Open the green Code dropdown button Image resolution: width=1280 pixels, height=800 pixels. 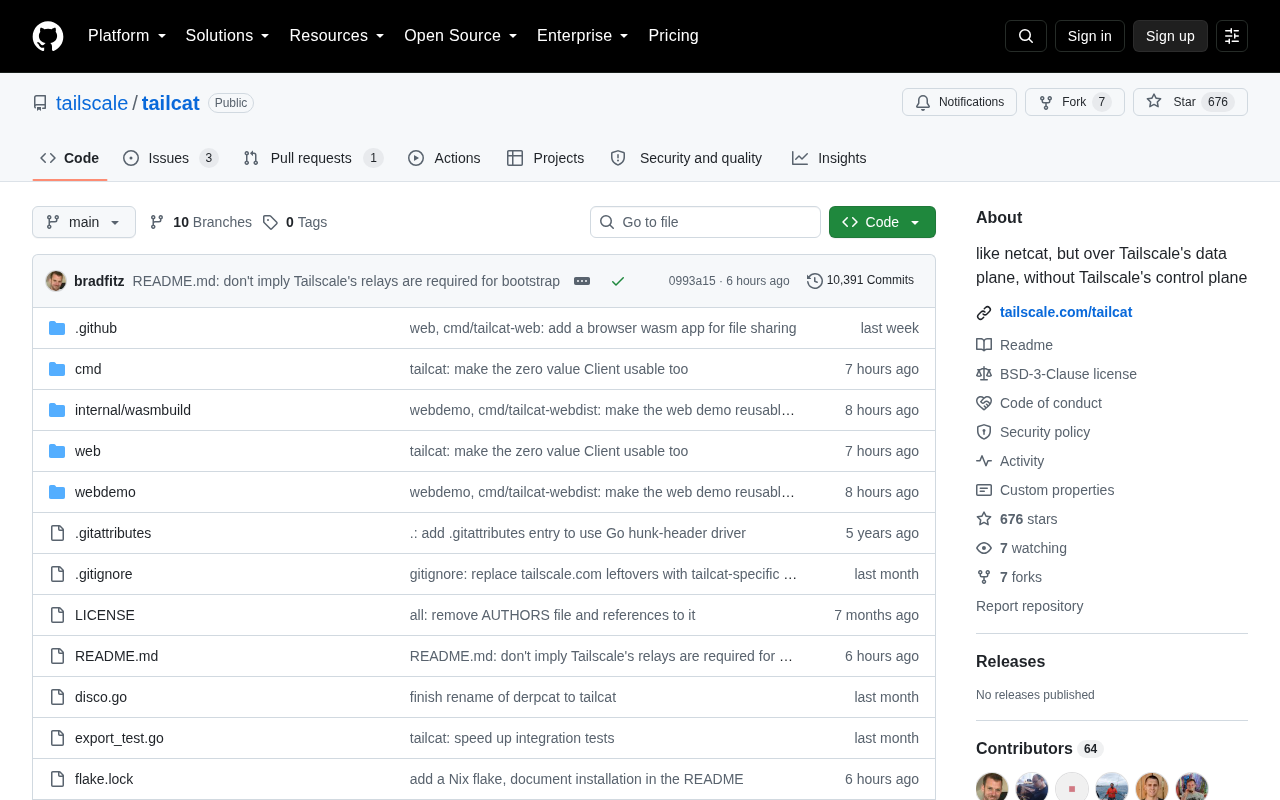[x=882, y=222]
